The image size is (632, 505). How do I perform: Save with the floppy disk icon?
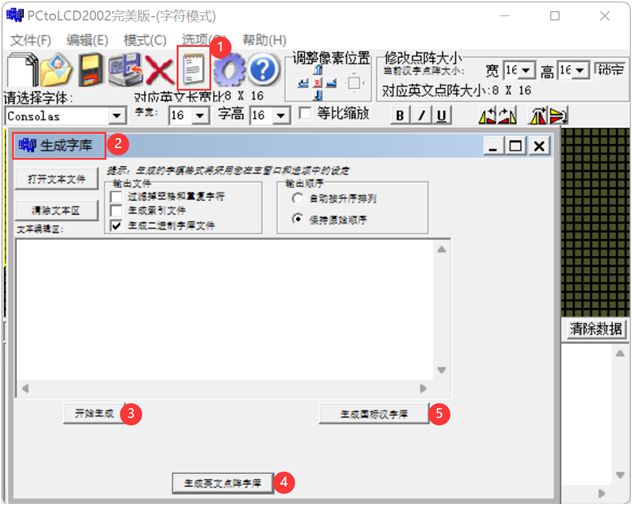(x=89, y=69)
